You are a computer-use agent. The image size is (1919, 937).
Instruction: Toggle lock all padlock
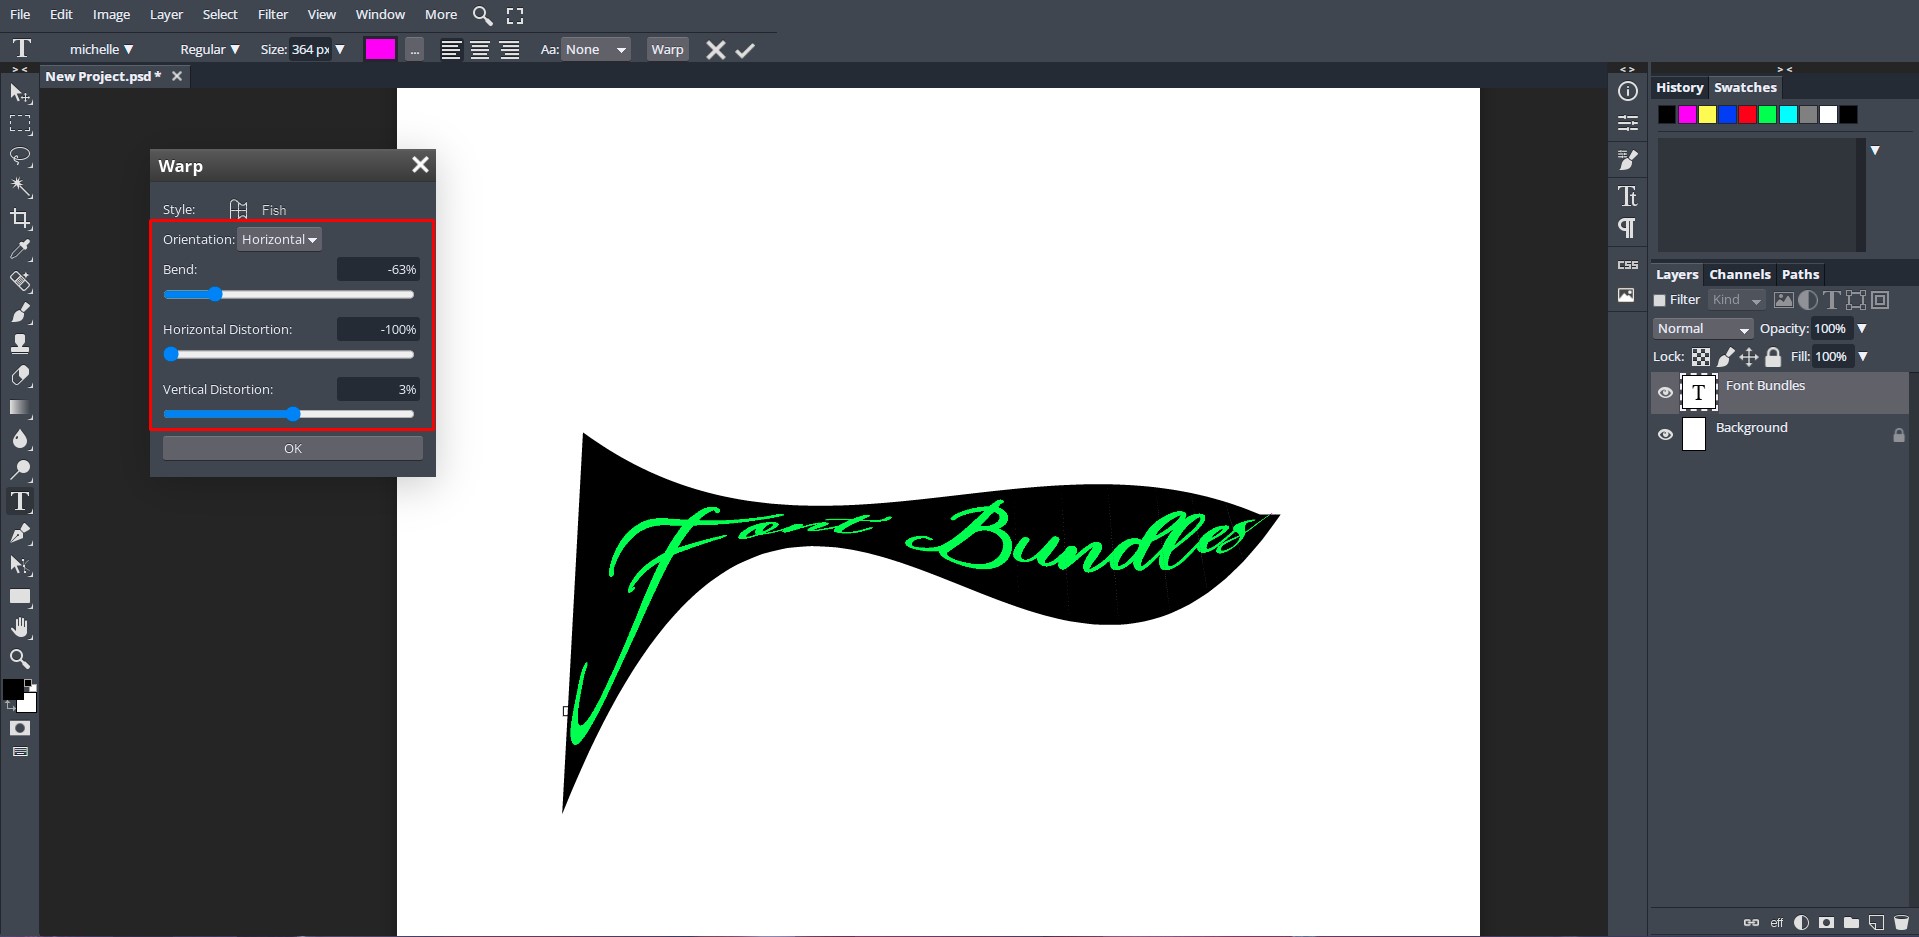1773,357
